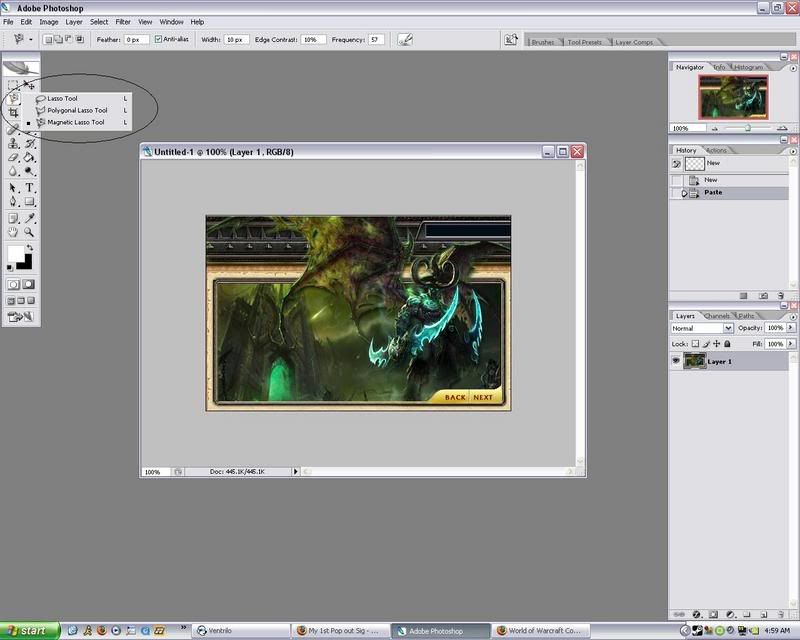Select the Move tool
The width and height of the screenshot is (800, 640).
(x=29, y=85)
